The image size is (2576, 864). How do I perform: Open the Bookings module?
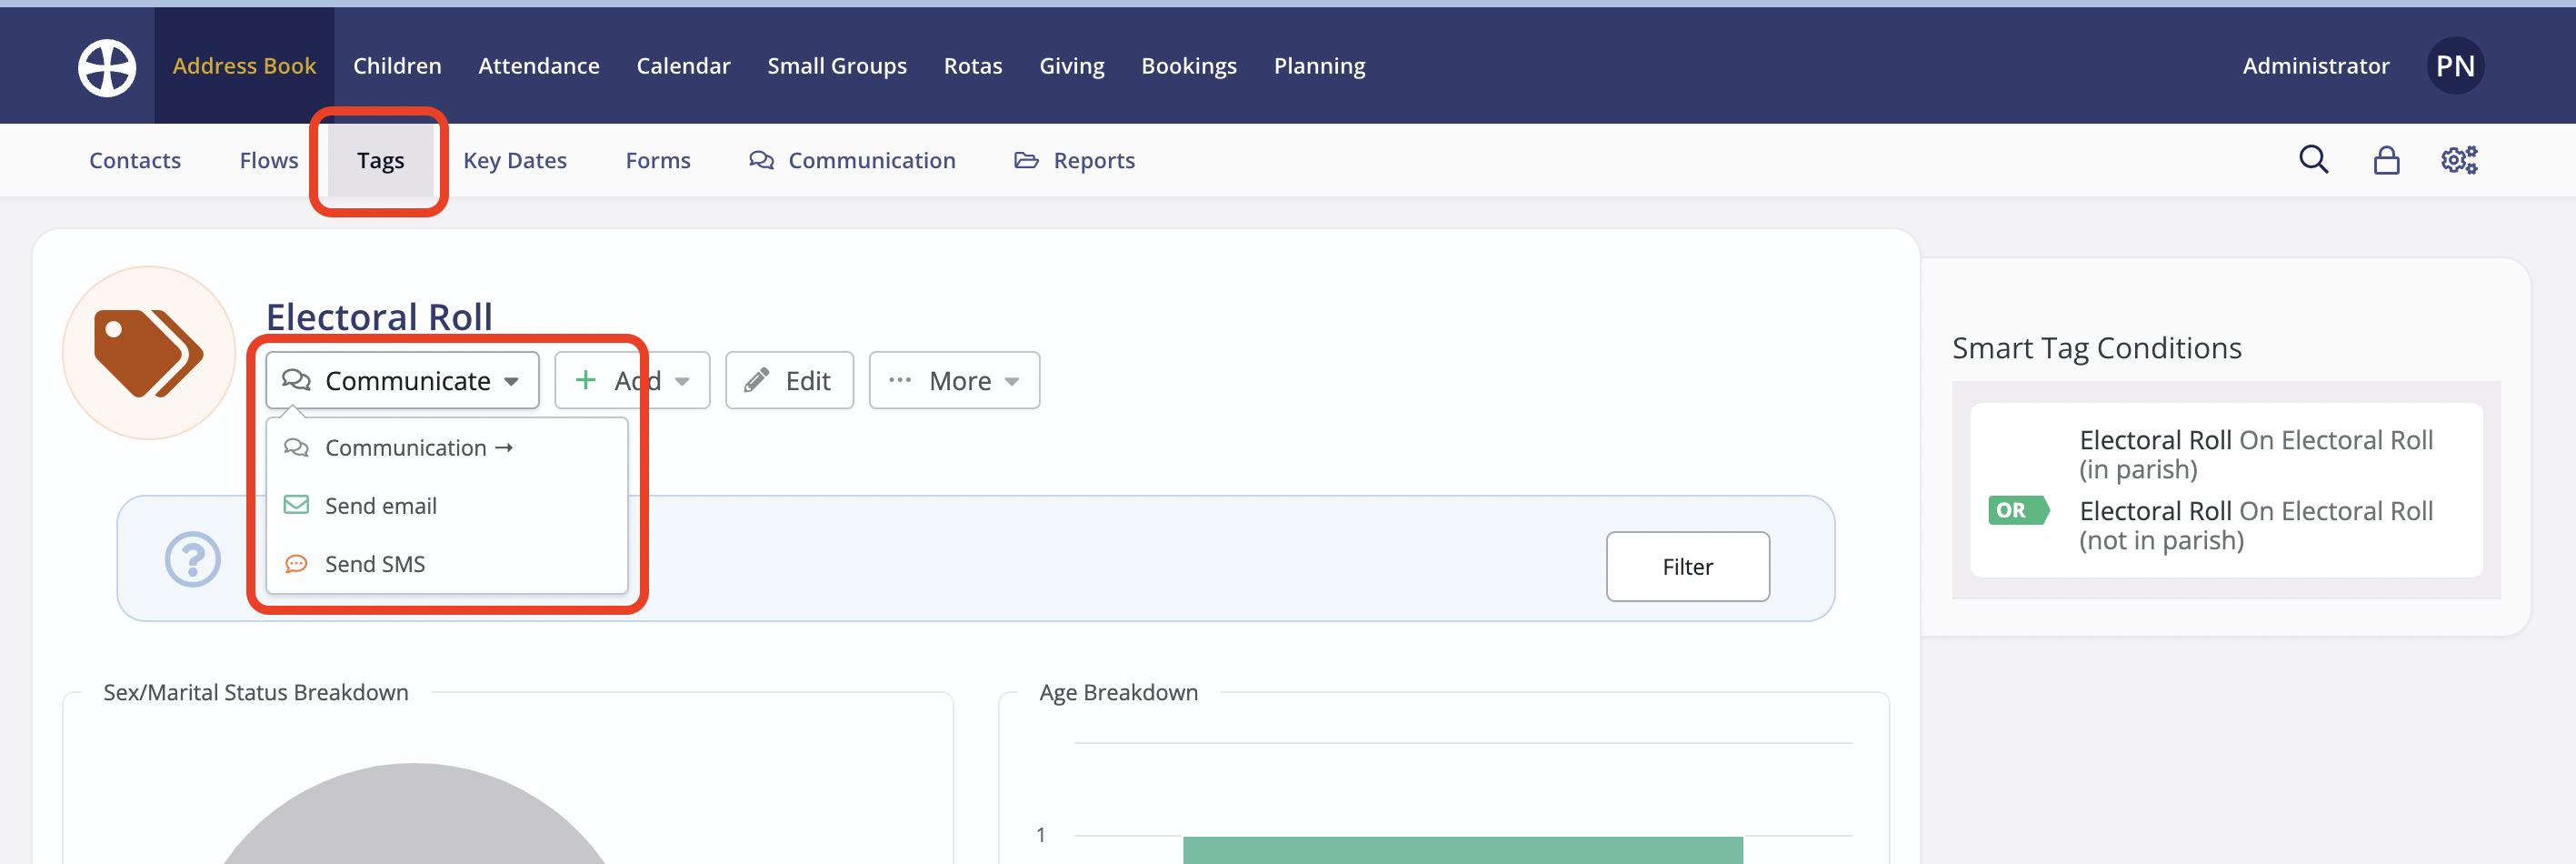1189,66
